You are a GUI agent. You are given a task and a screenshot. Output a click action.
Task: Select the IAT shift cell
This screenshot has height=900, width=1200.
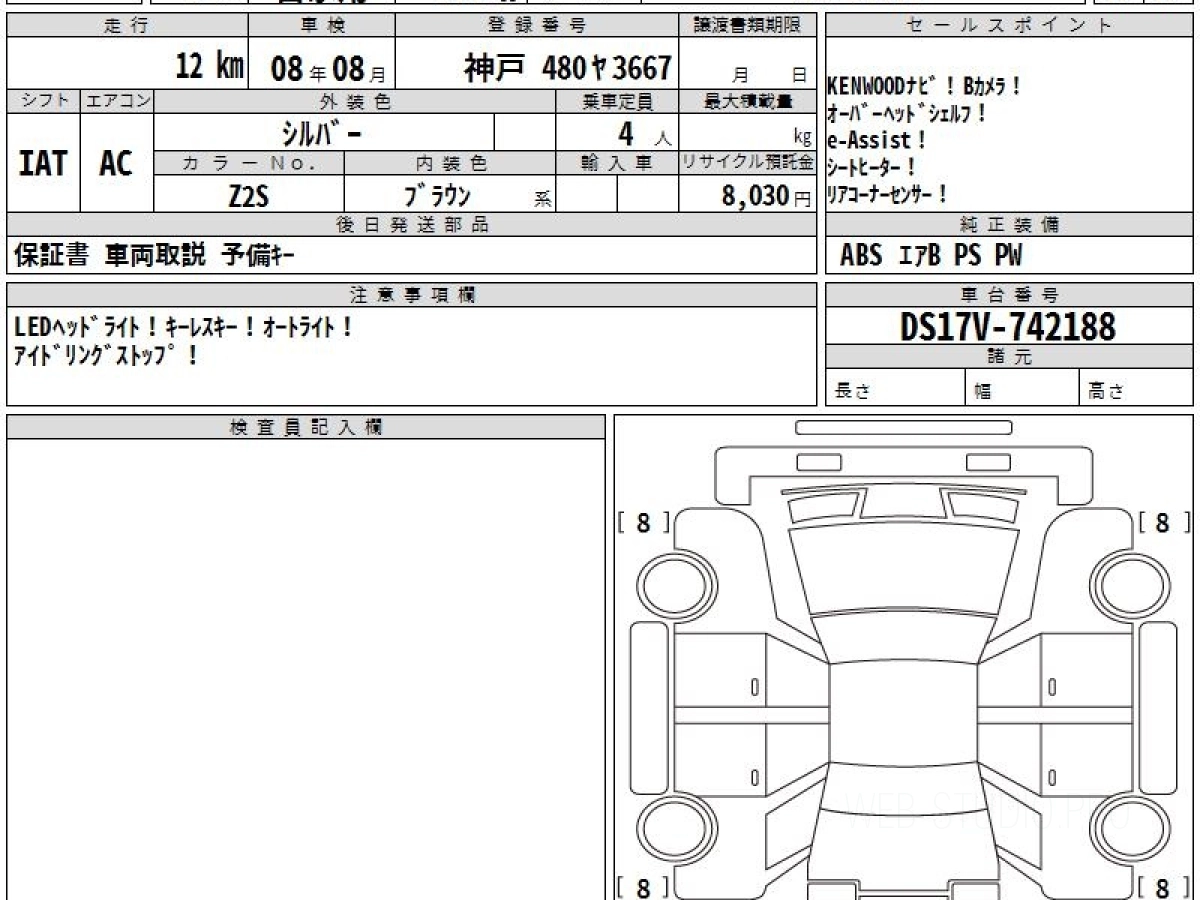coord(43,163)
